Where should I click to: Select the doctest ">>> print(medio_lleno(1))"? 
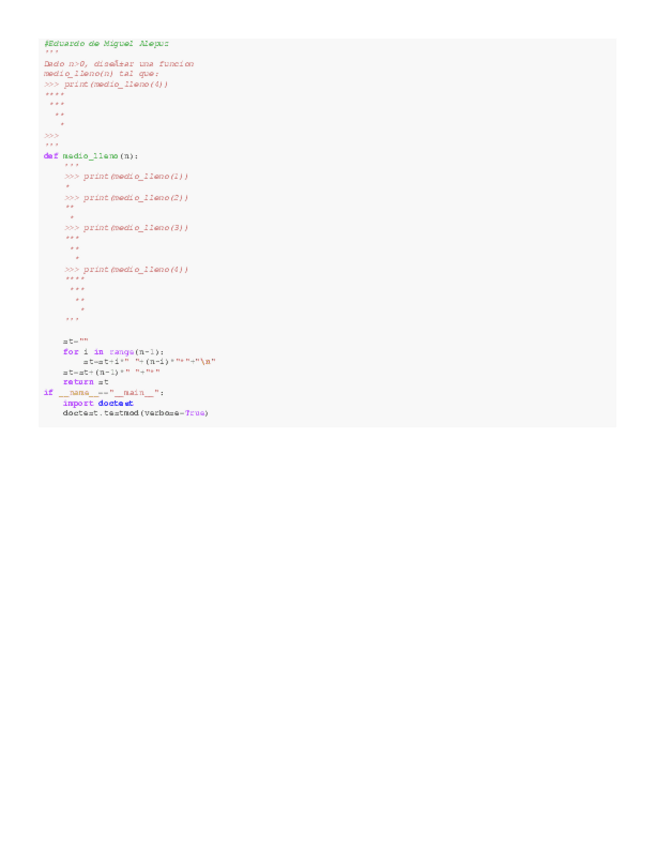click(x=126, y=176)
